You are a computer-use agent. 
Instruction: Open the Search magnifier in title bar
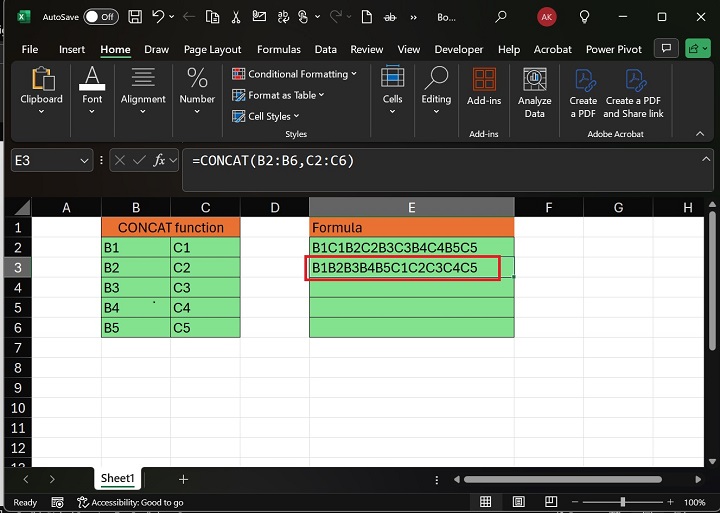tap(501, 17)
